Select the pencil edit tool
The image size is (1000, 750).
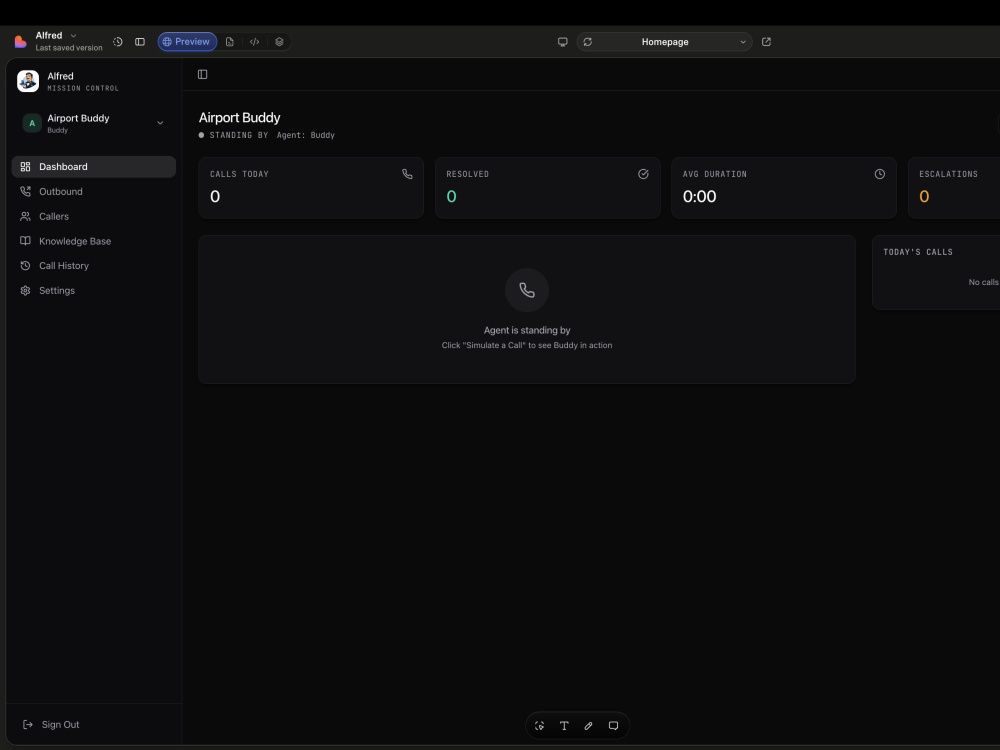[x=589, y=726]
